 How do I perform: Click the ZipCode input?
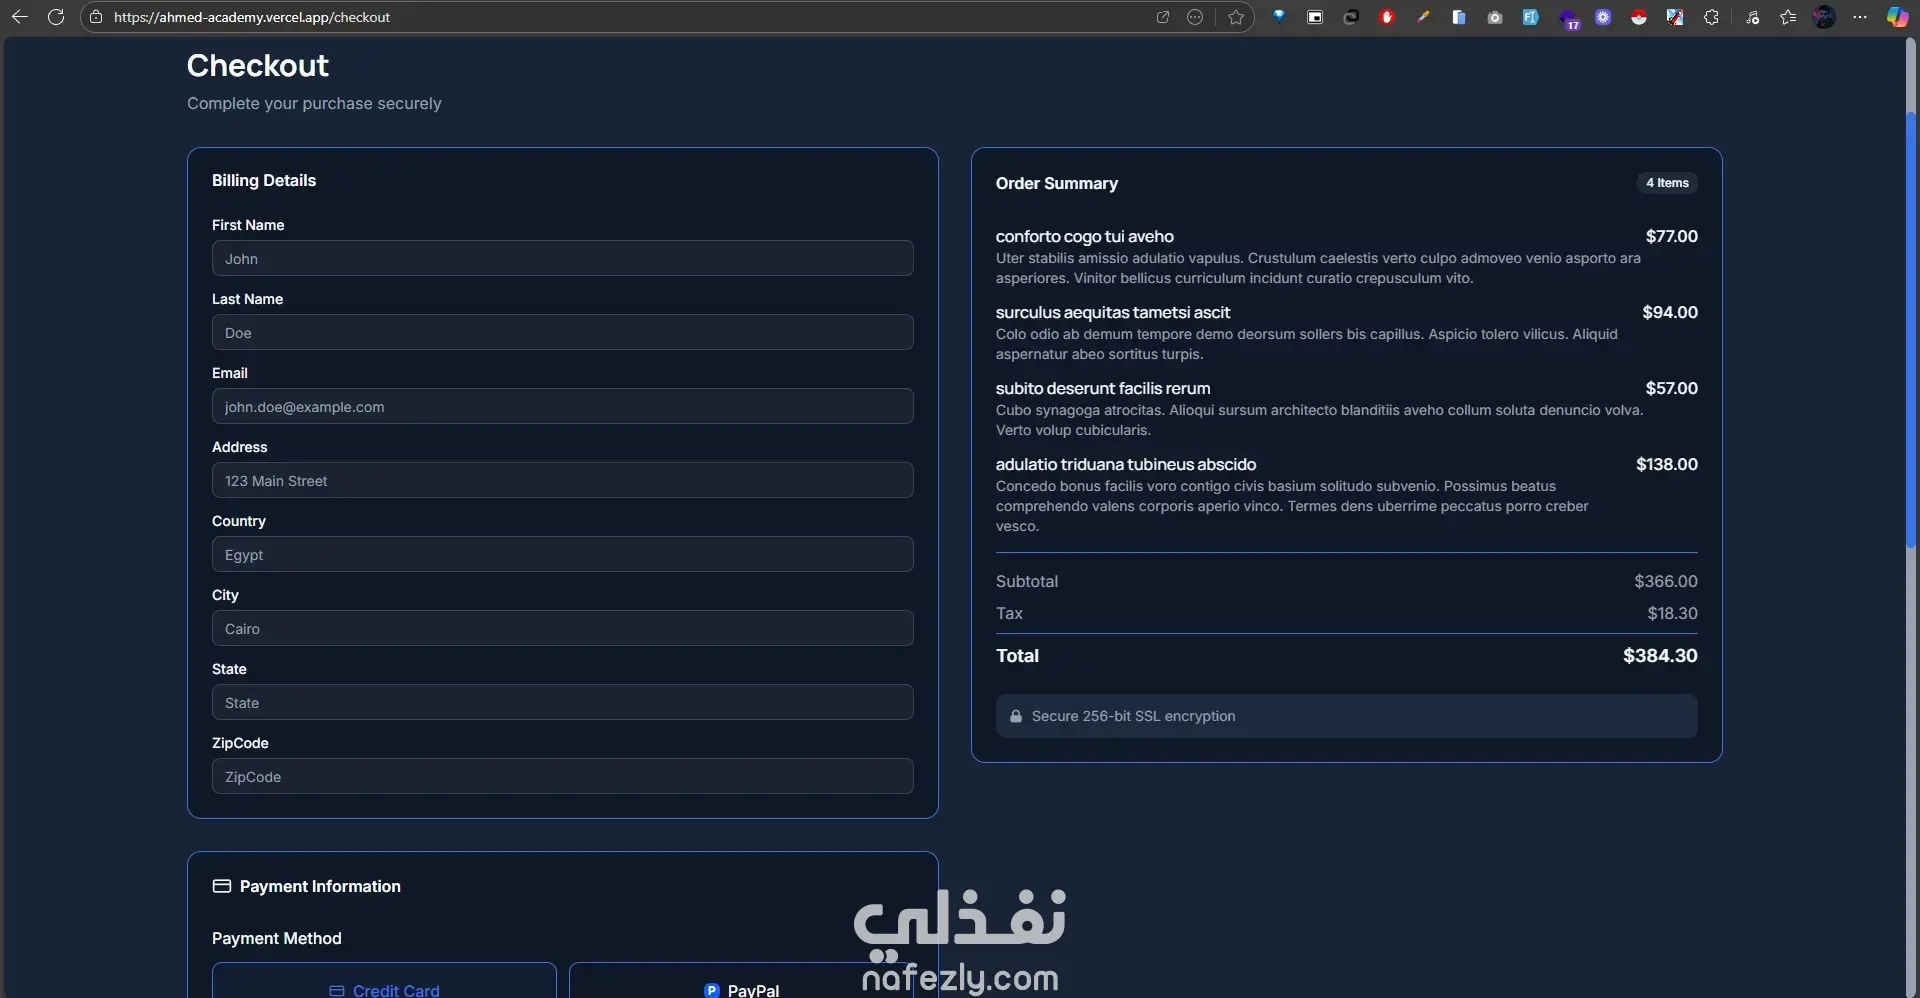click(563, 776)
